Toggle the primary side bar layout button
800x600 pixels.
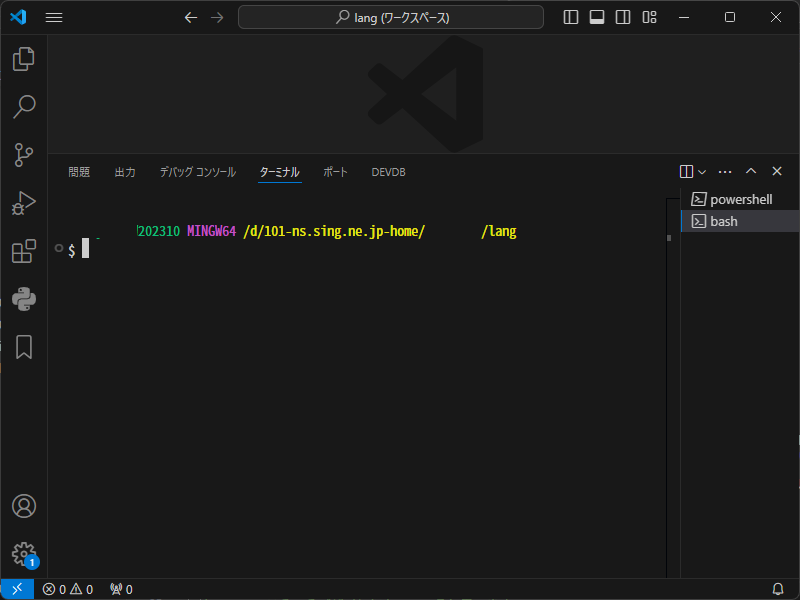point(570,17)
